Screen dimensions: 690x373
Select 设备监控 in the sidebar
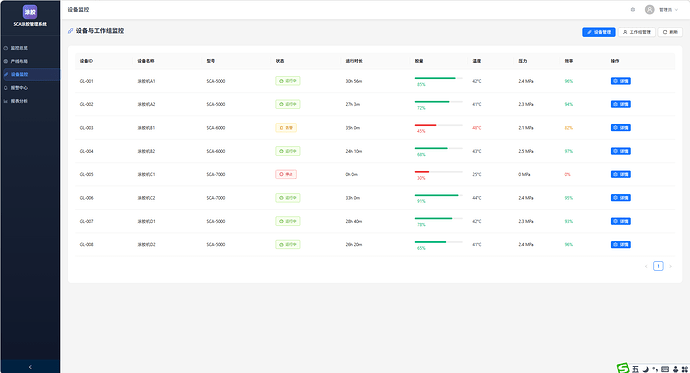[31, 74]
